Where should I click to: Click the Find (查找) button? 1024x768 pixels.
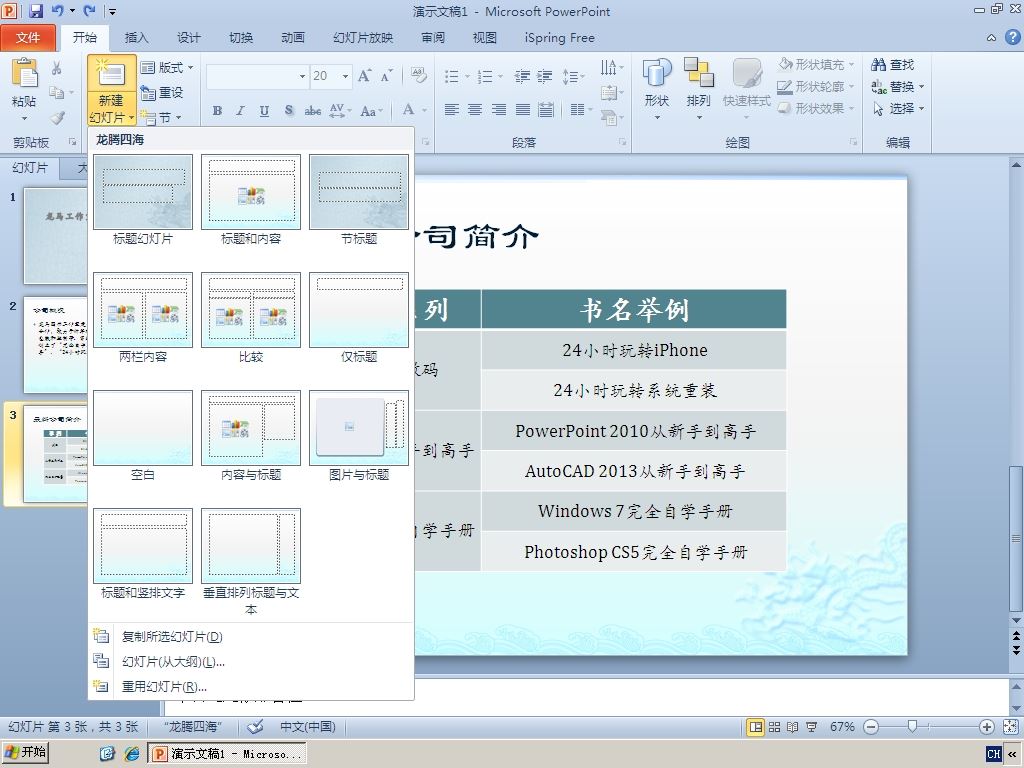click(893, 65)
